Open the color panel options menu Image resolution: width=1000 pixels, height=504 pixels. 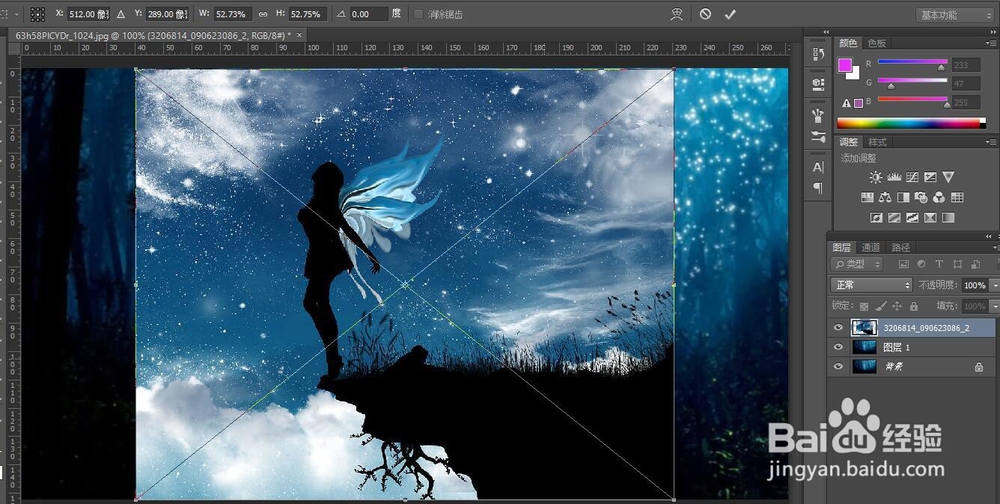(x=992, y=43)
